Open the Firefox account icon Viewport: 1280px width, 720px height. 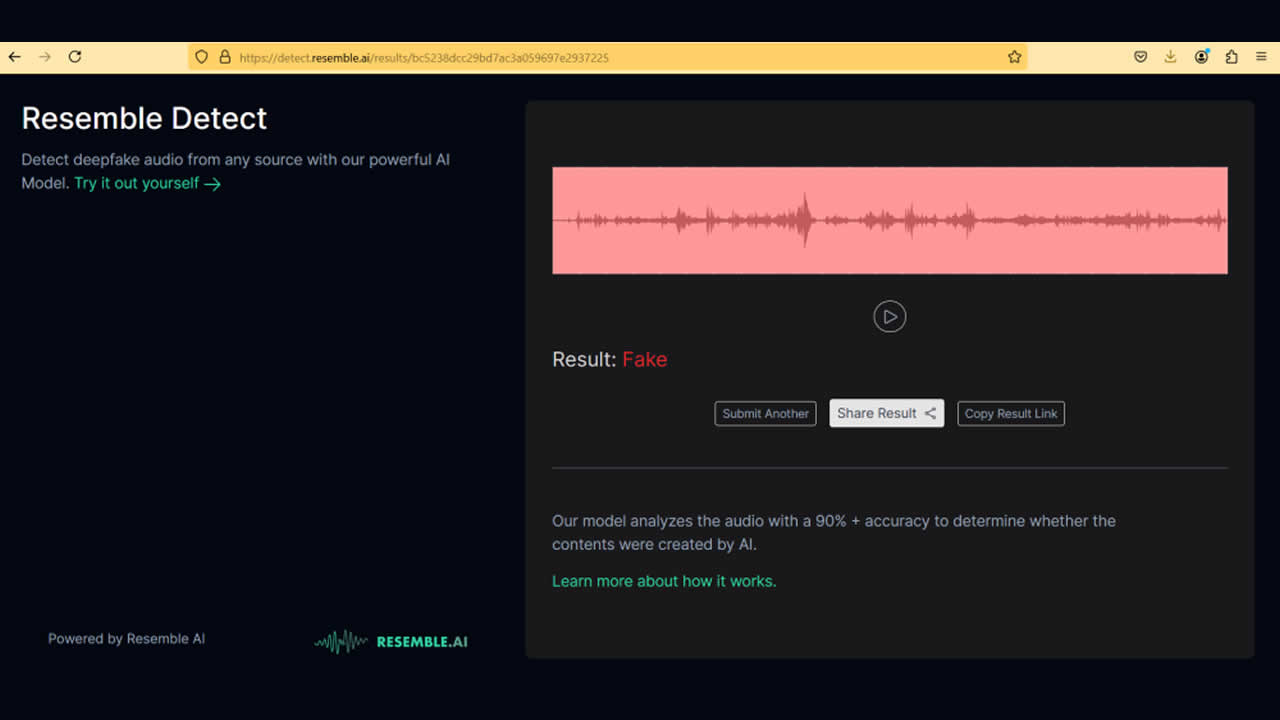(1201, 57)
